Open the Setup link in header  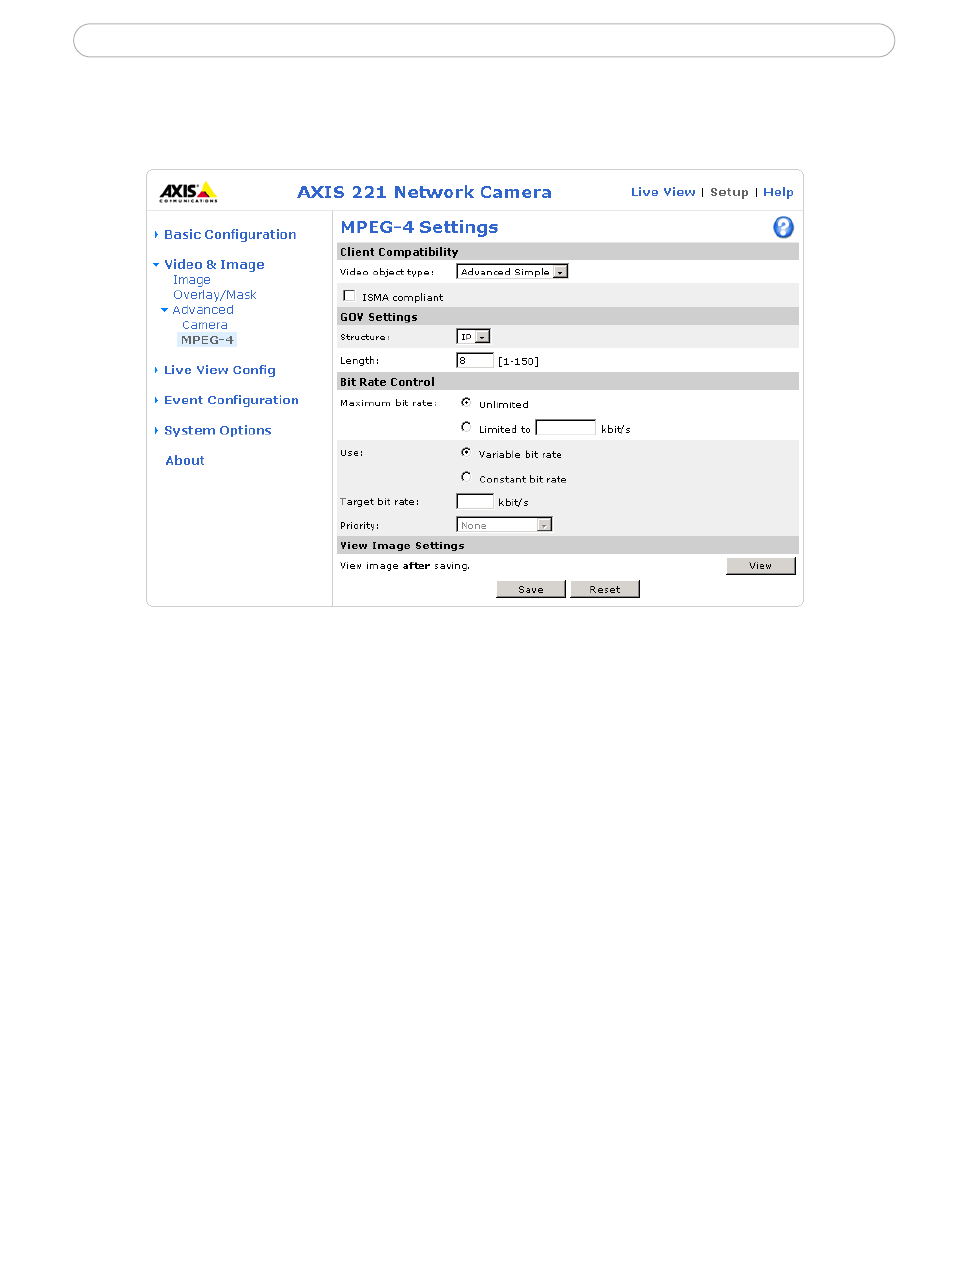[729, 192]
